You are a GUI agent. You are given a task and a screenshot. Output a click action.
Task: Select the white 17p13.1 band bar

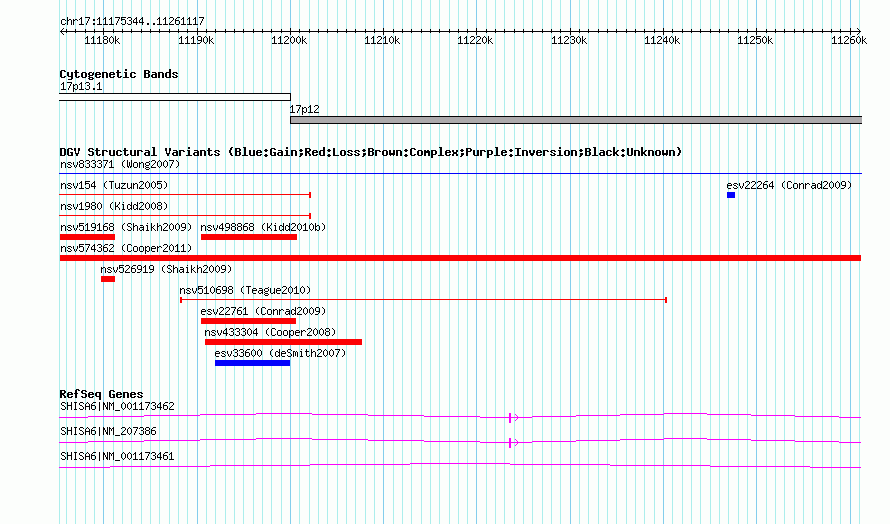coord(175,97)
